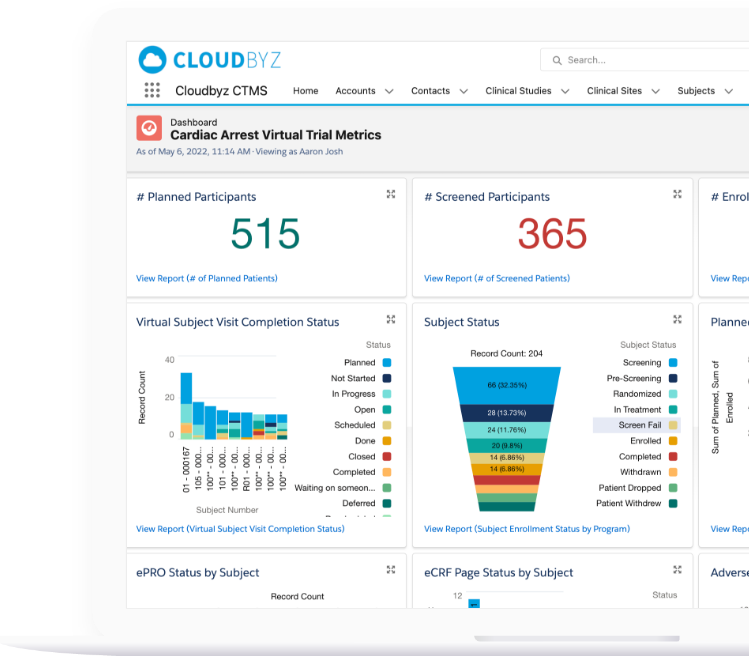
Task: Expand eCRF Page Status by Subject widget
Action: [678, 570]
